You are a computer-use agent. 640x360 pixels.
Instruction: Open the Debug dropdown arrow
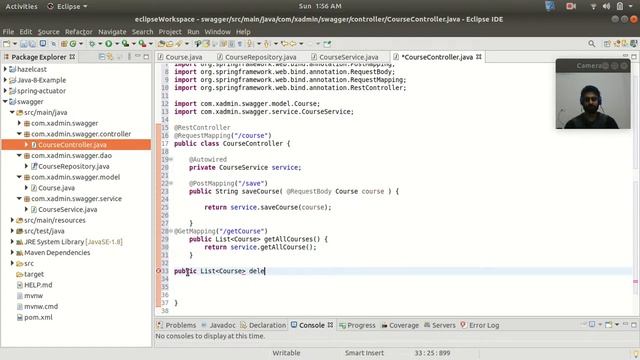click(x=100, y=44)
